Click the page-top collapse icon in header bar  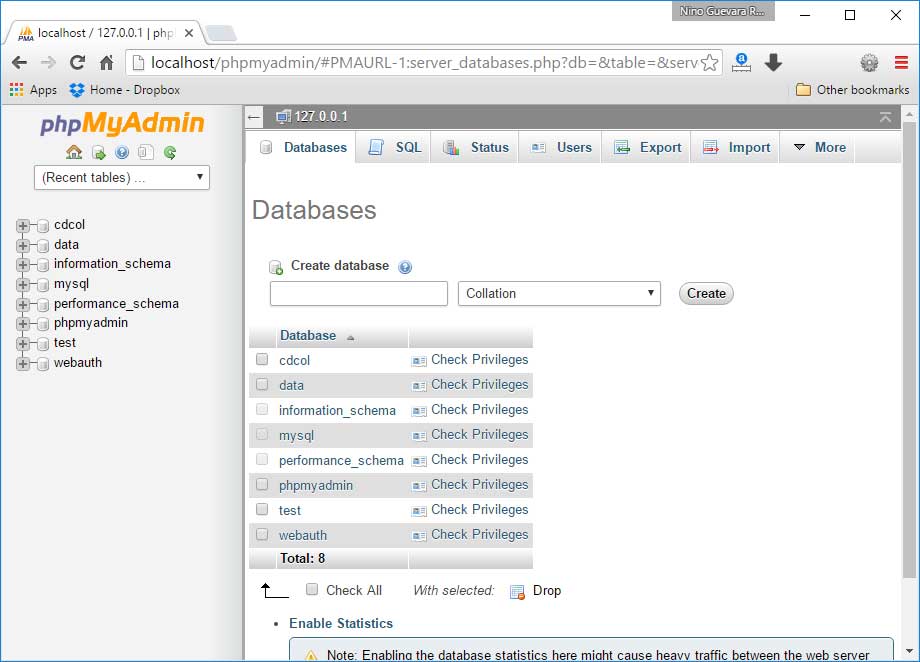(x=885, y=117)
